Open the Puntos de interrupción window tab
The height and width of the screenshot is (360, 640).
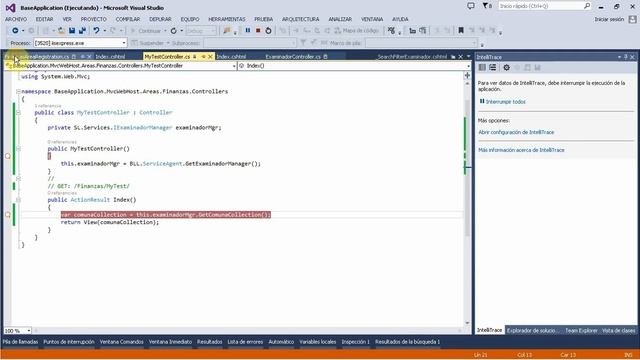click(x=69, y=342)
